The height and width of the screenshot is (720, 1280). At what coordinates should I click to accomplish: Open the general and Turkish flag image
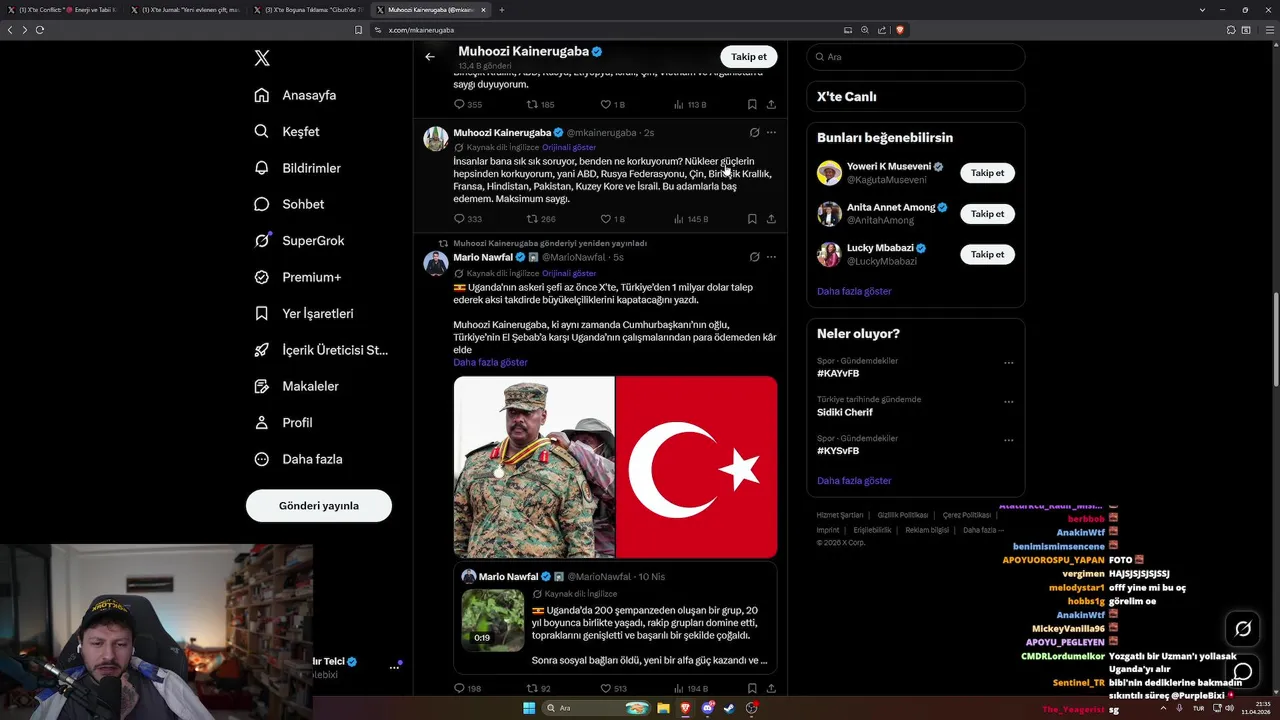click(x=615, y=467)
